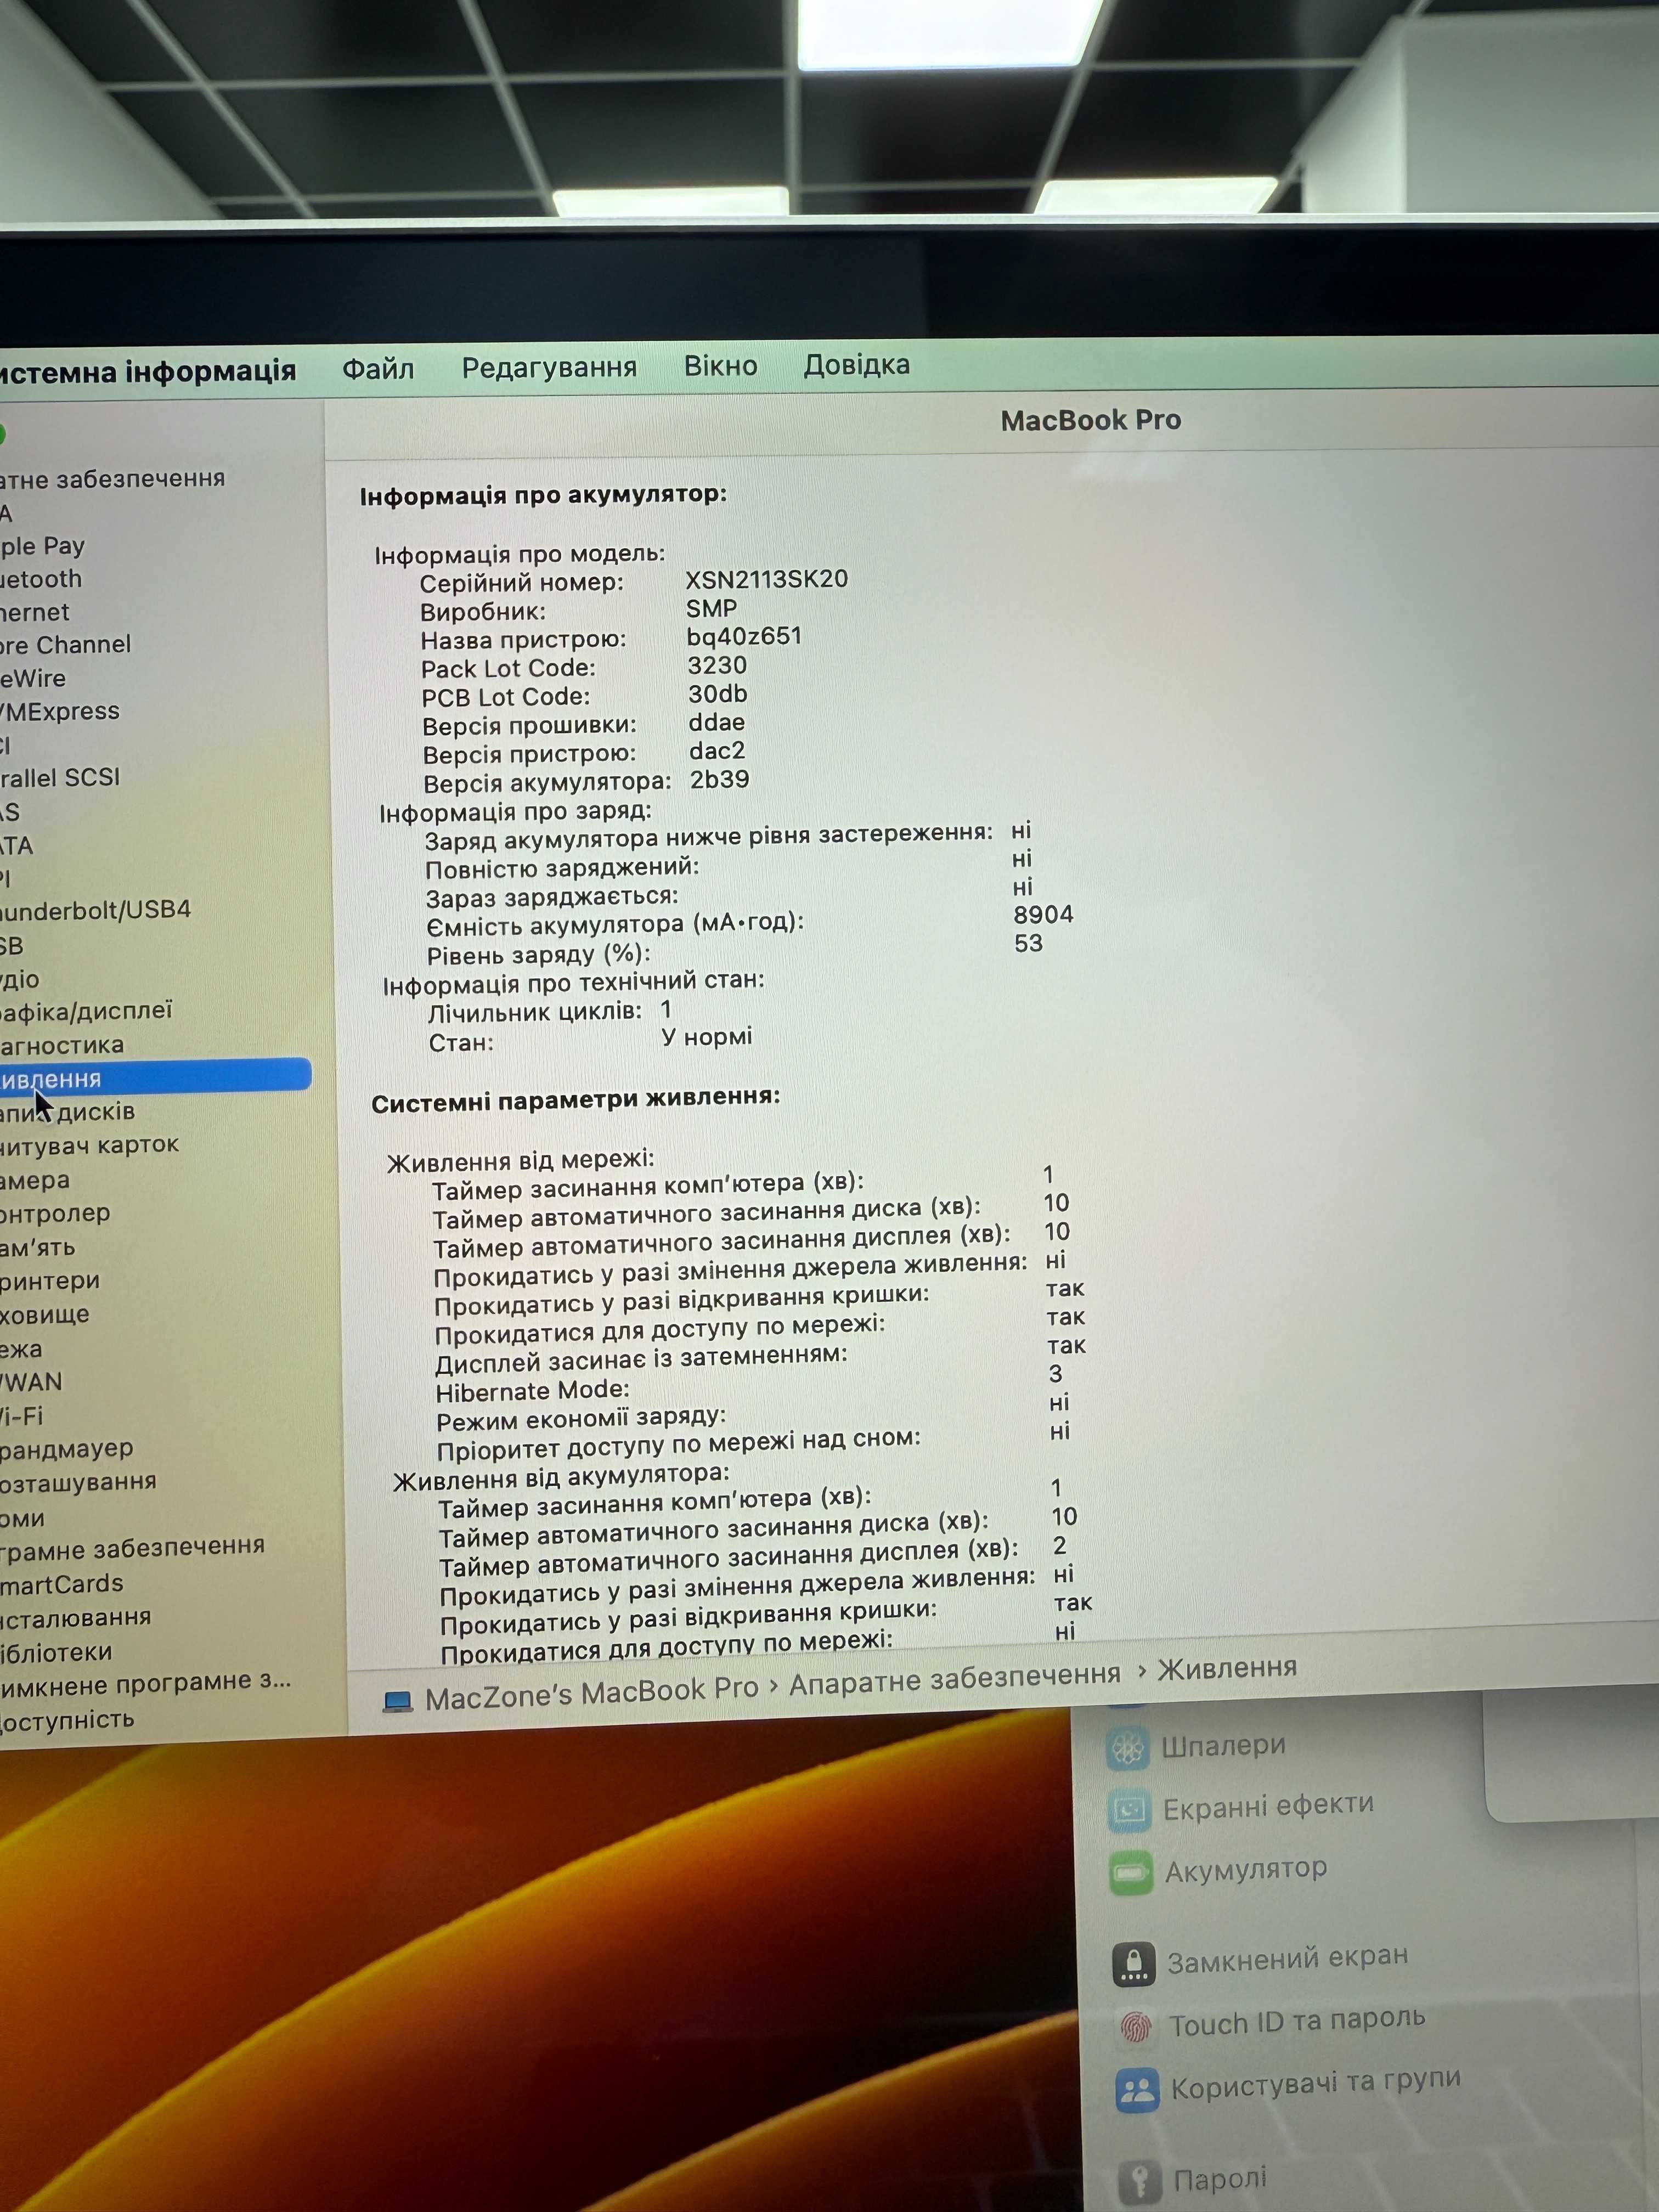Screen dimensions: 1659x2212
Task: Select Wi-Fi in the sidebar
Action: (x=21, y=1415)
